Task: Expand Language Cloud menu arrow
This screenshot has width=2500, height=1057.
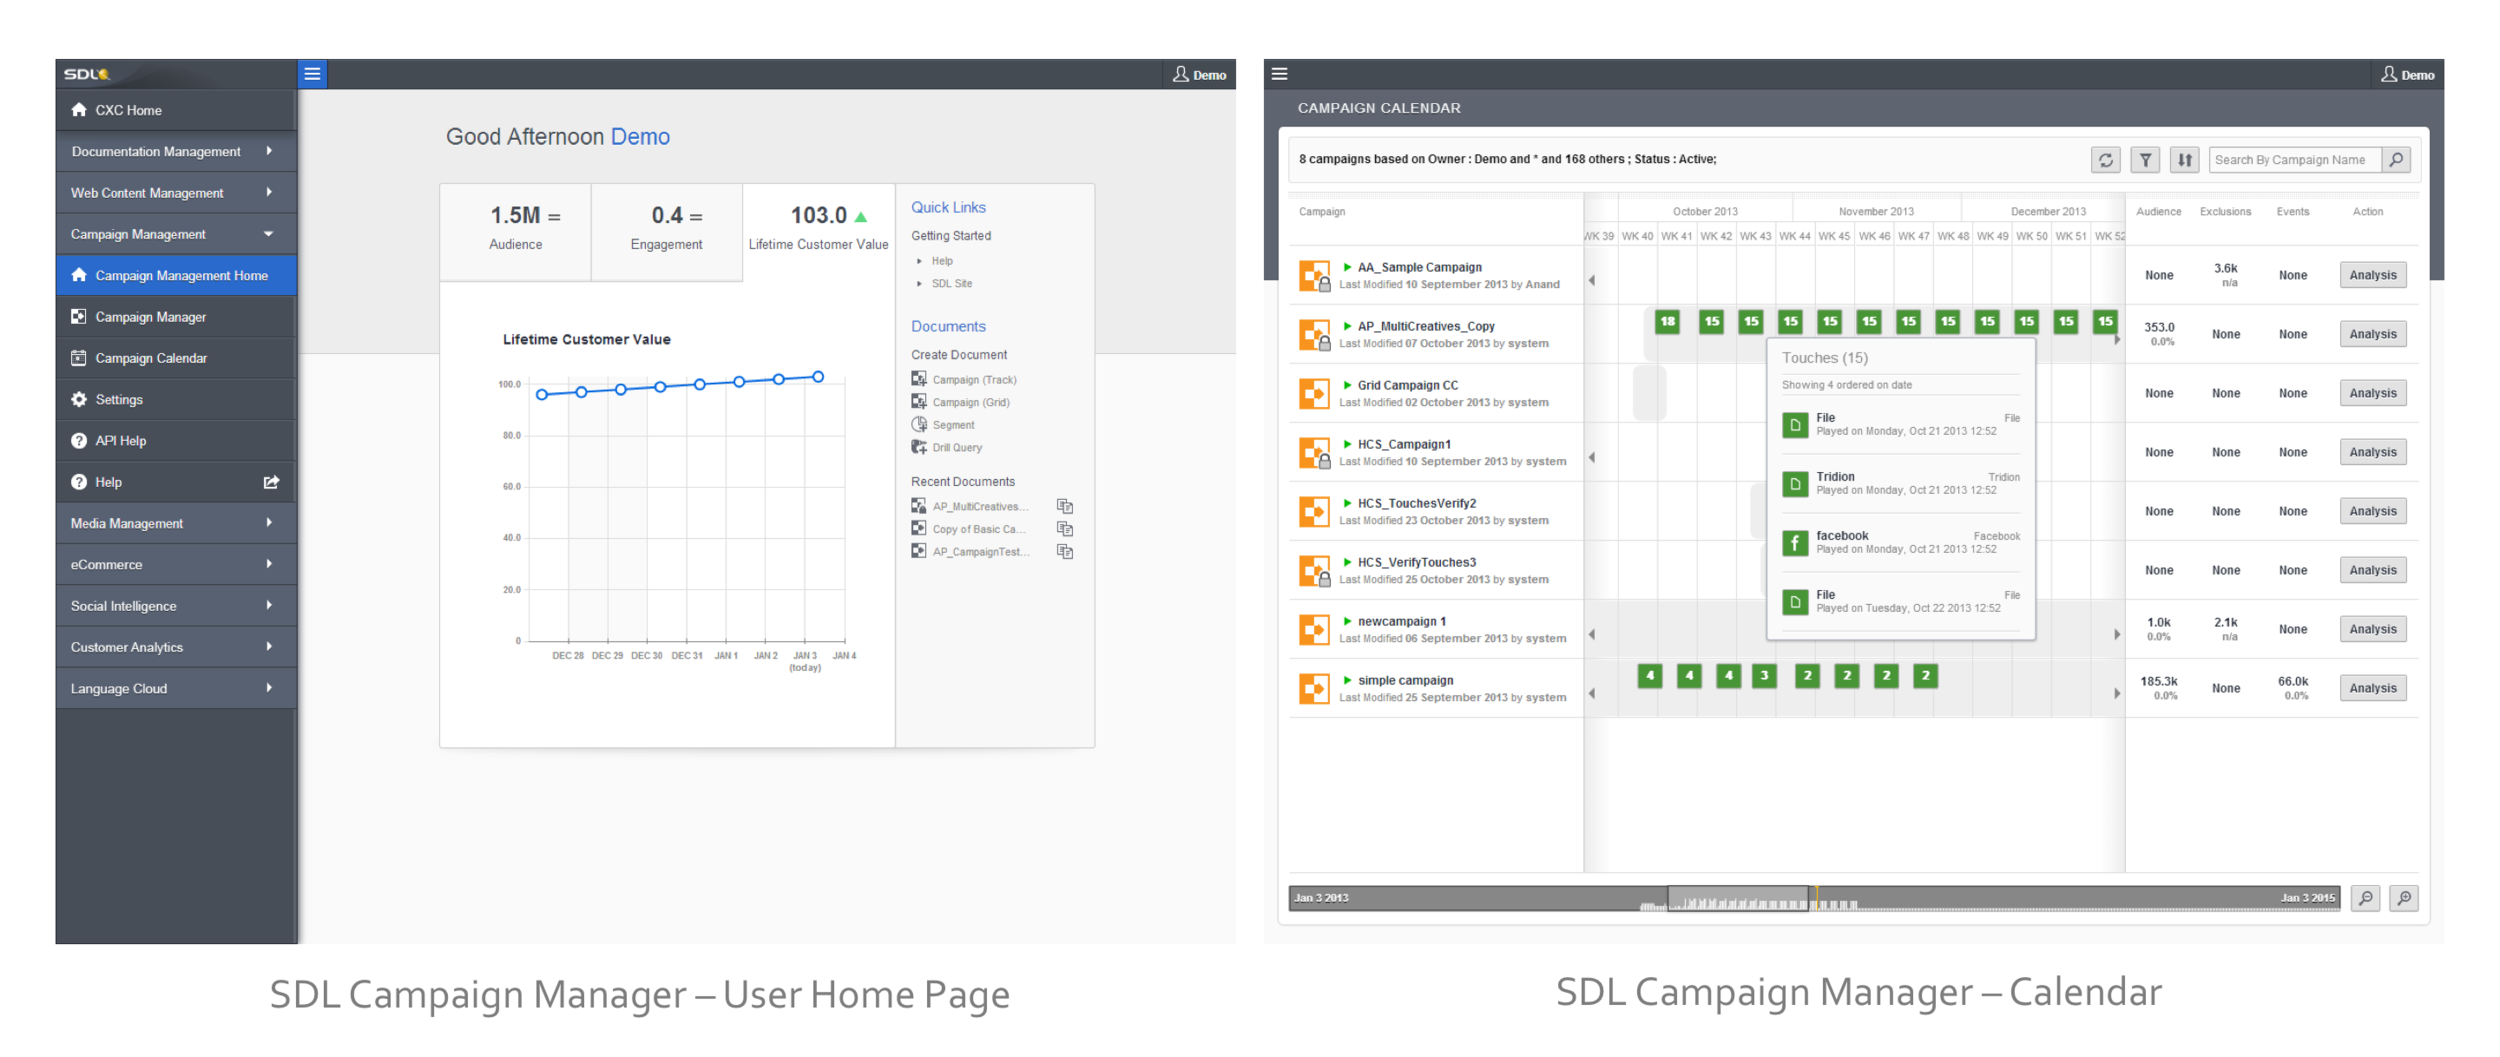Action: pyautogui.click(x=269, y=688)
